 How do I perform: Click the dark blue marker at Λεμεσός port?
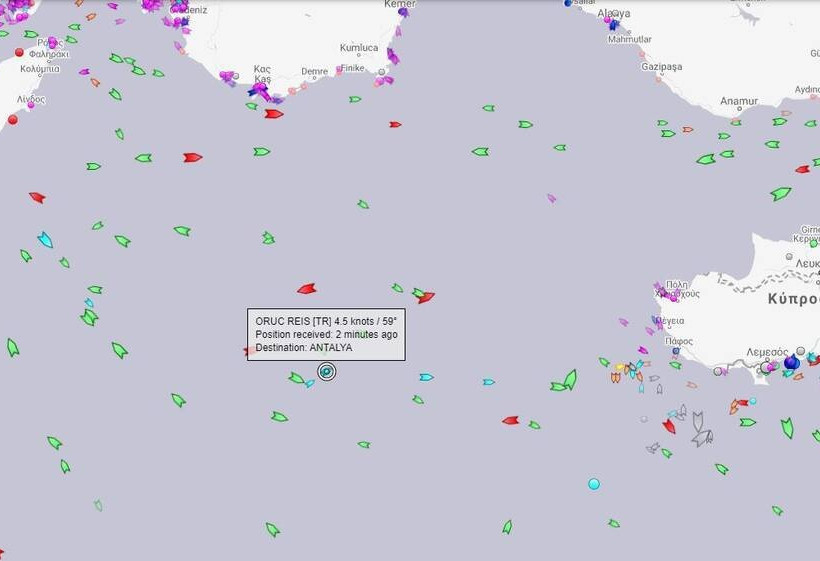pos(791,362)
